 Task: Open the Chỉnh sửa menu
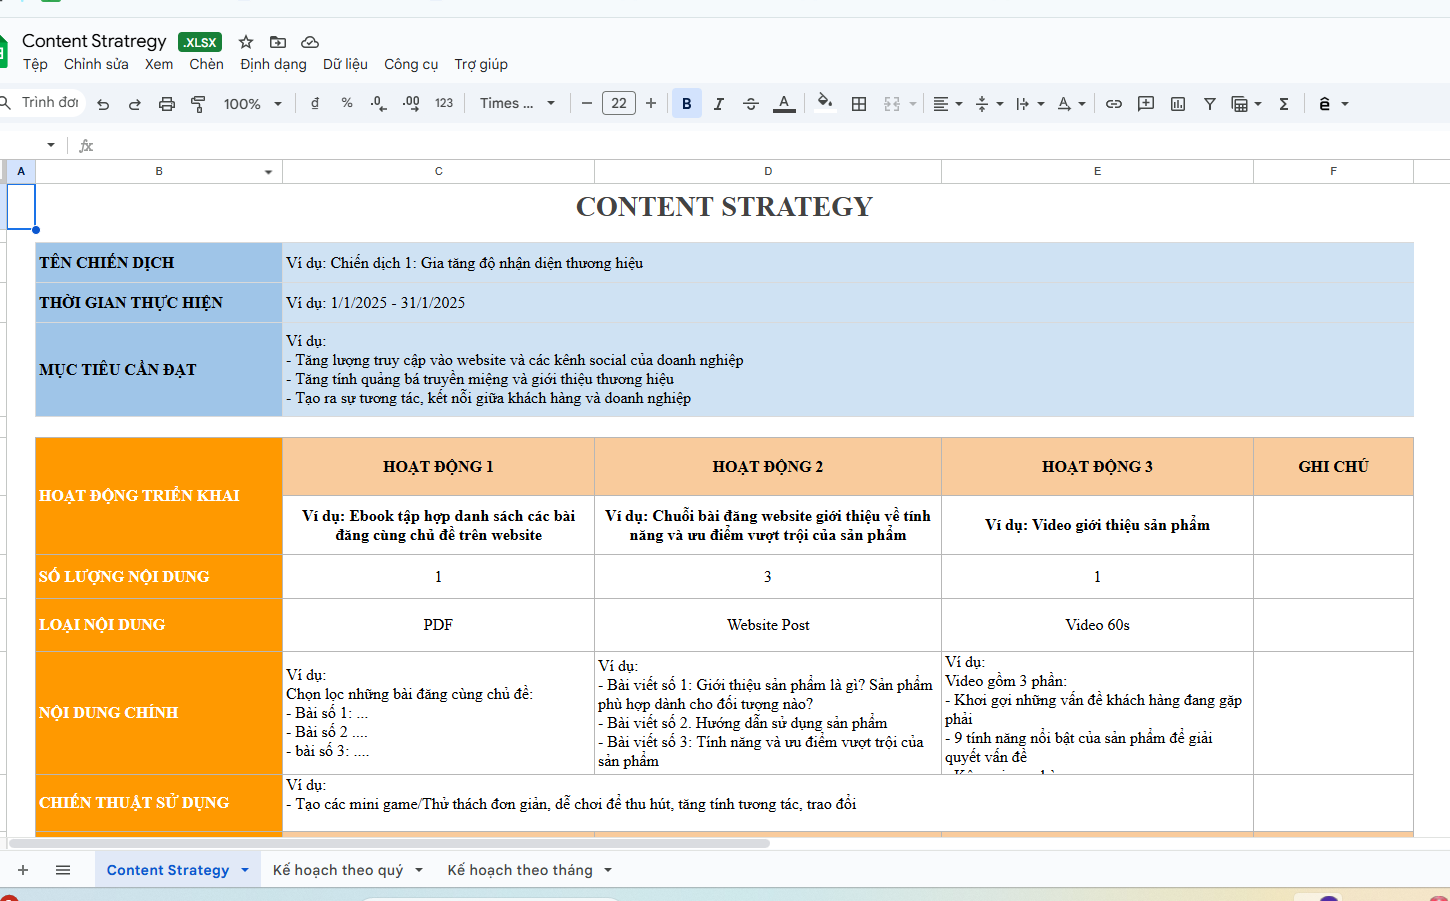point(96,64)
